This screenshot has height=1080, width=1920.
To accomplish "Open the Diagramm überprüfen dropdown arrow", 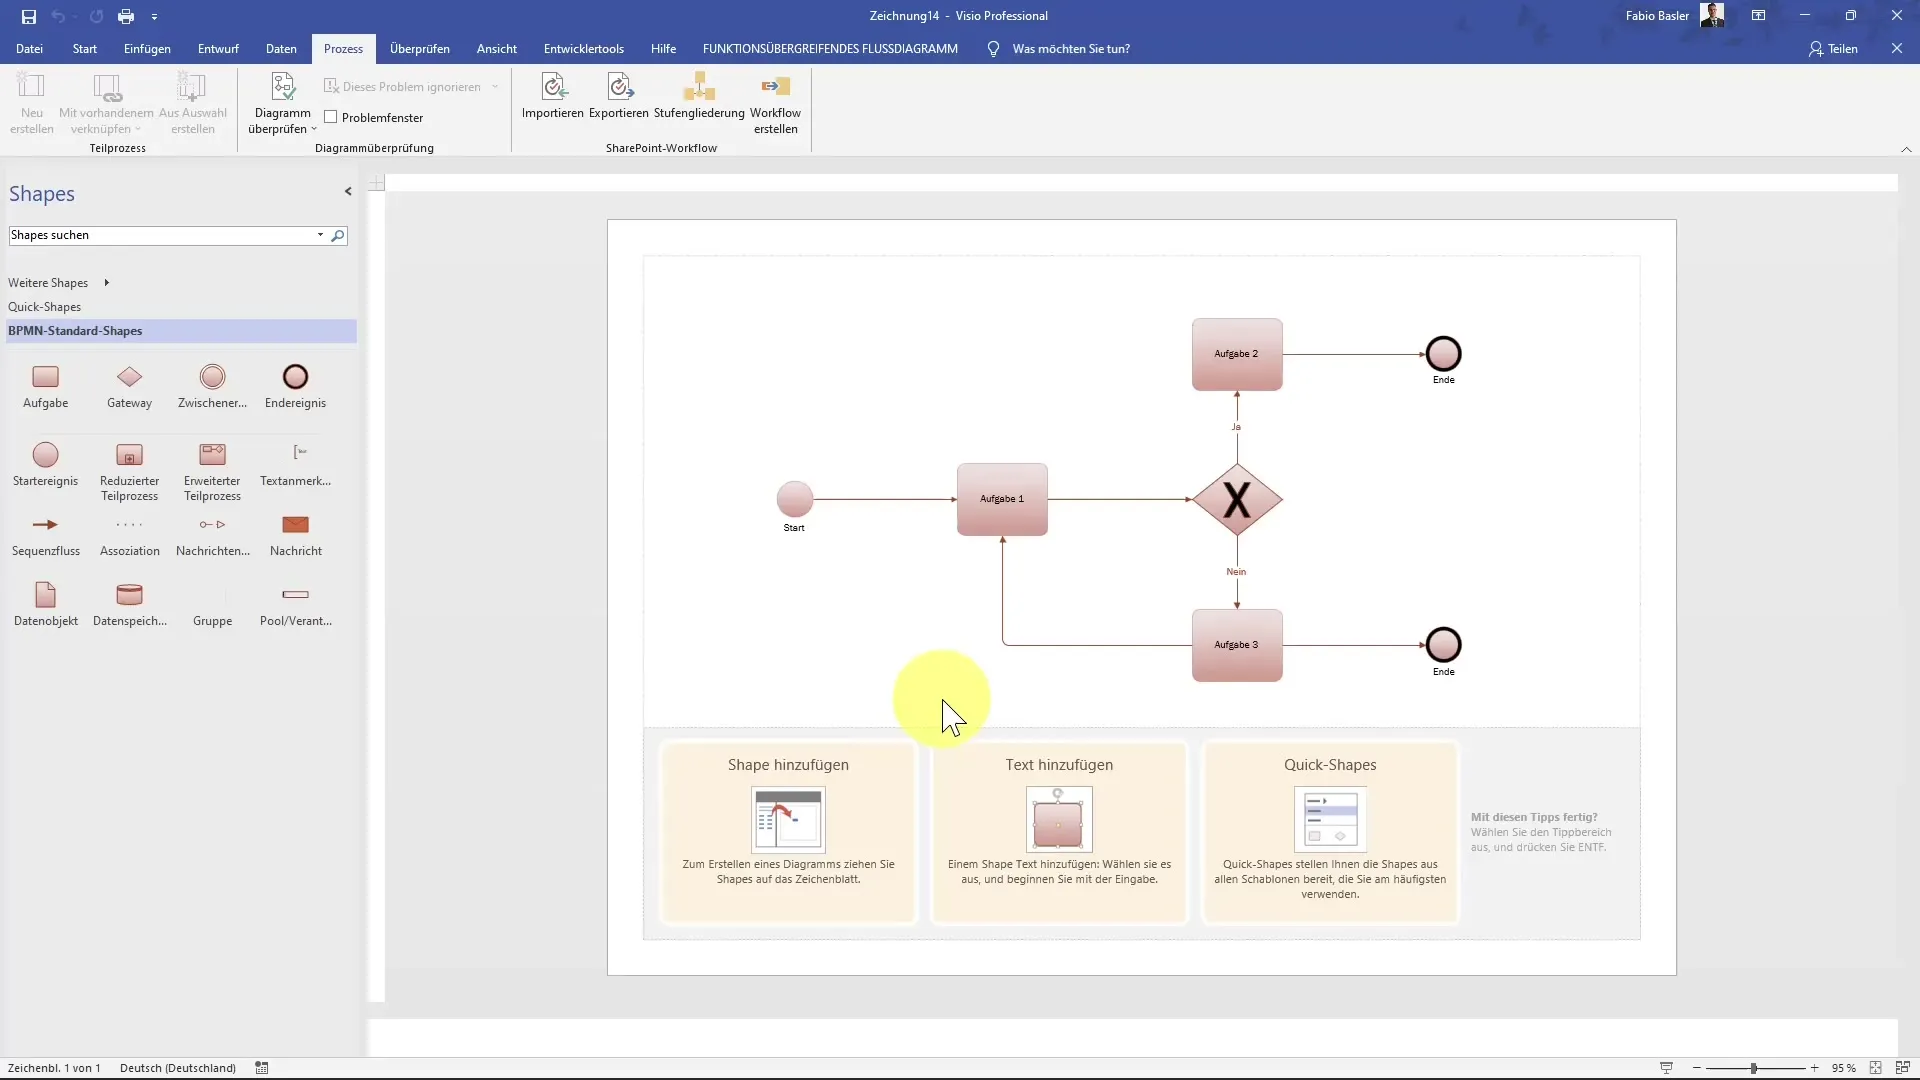I will (x=314, y=129).
